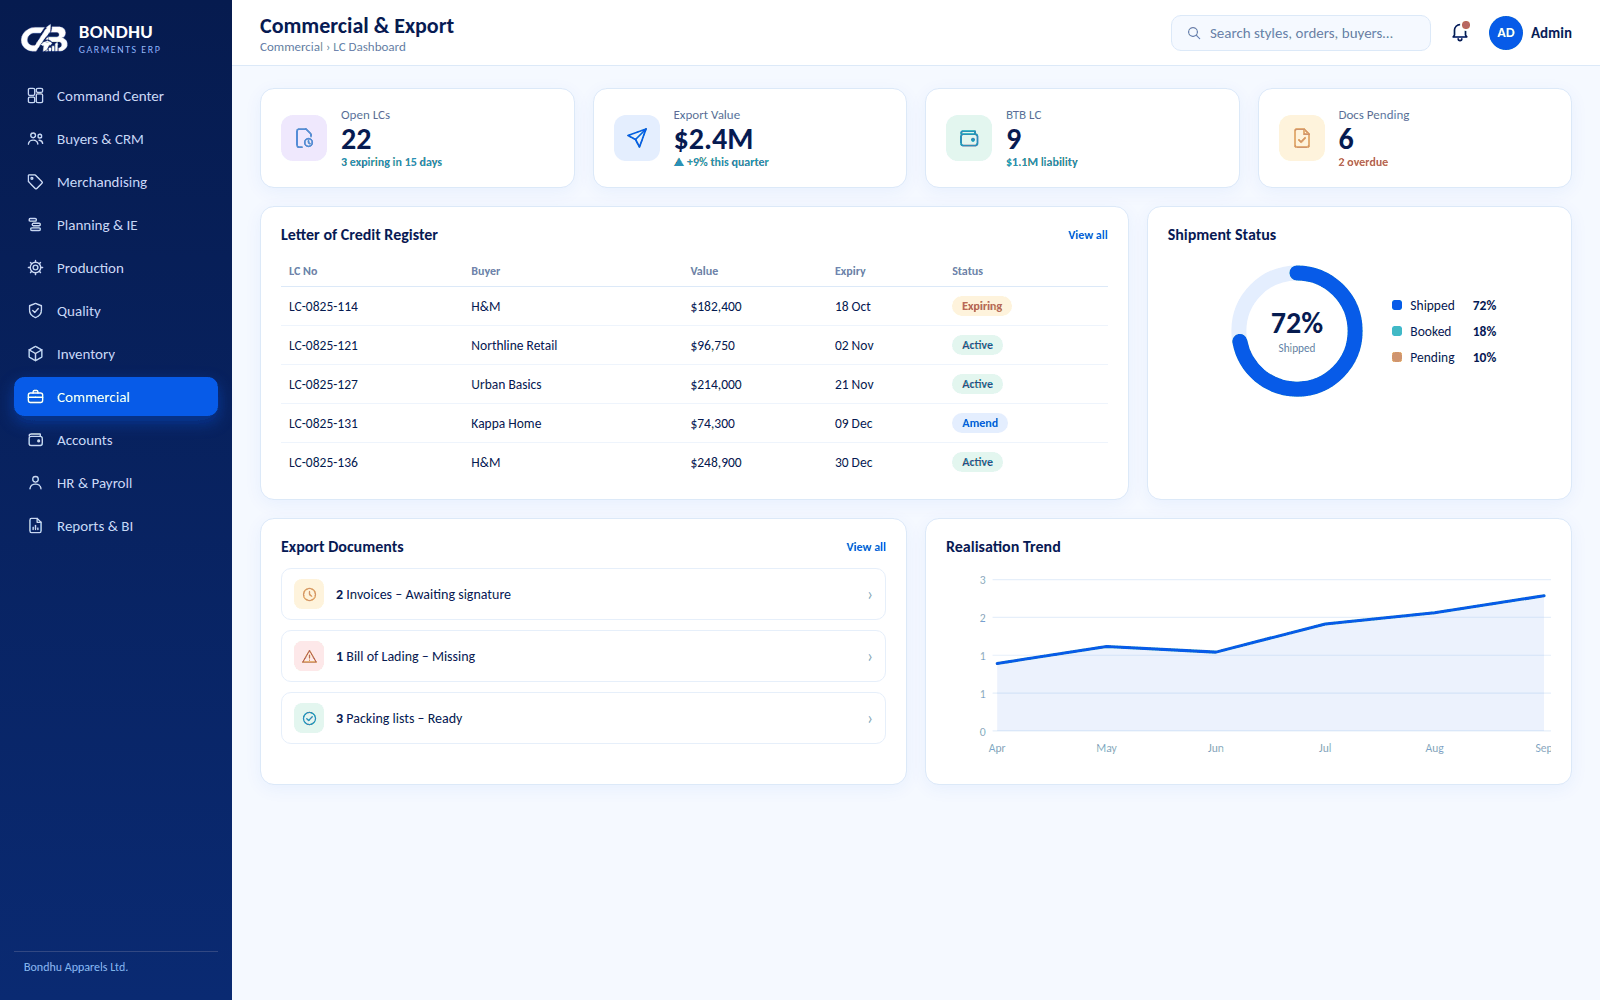
Task: Click the Export Value paper-plane icon
Action: point(637,138)
